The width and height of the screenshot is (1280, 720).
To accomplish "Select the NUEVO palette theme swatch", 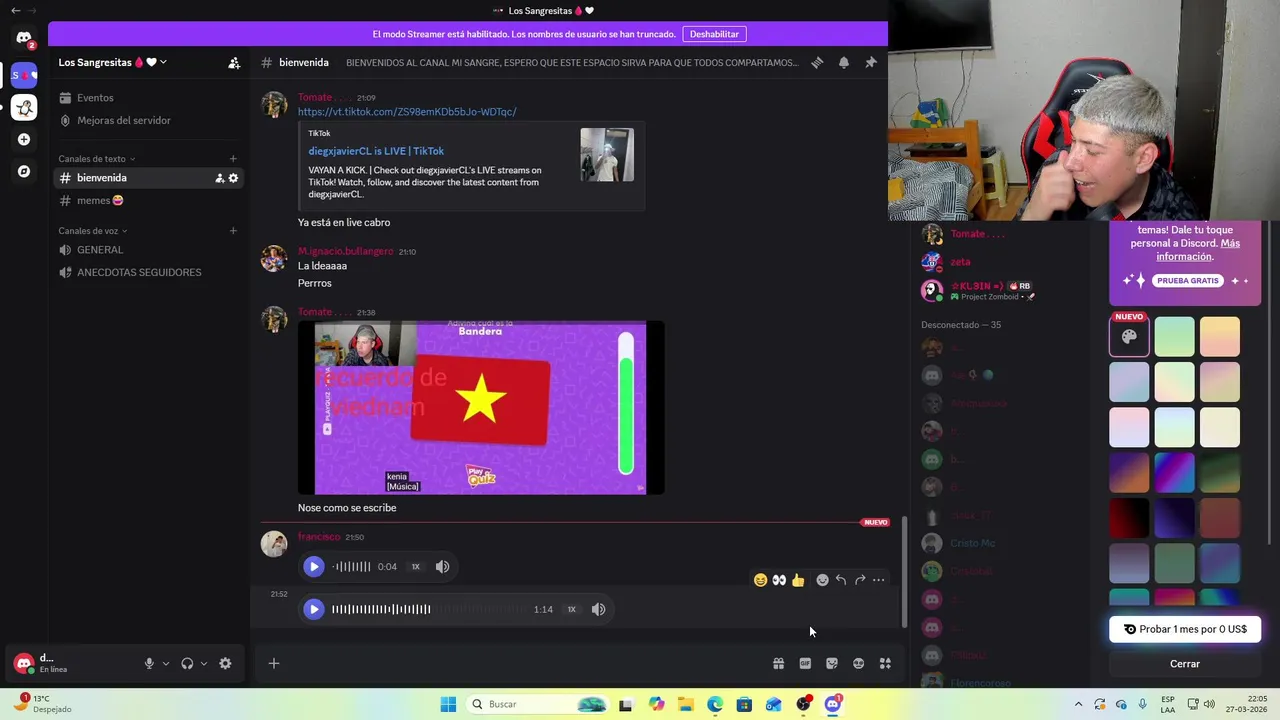I will pyautogui.click(x=1129, y=336).
